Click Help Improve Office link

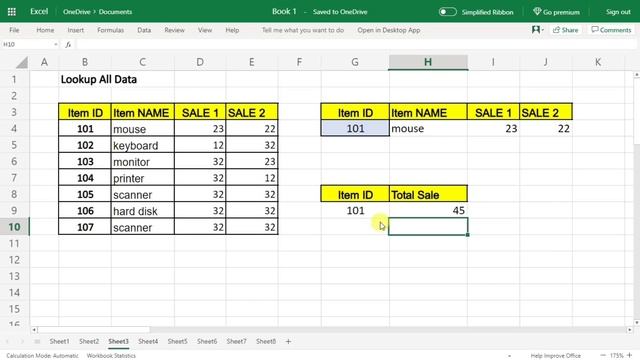click(x=556, y=356)
